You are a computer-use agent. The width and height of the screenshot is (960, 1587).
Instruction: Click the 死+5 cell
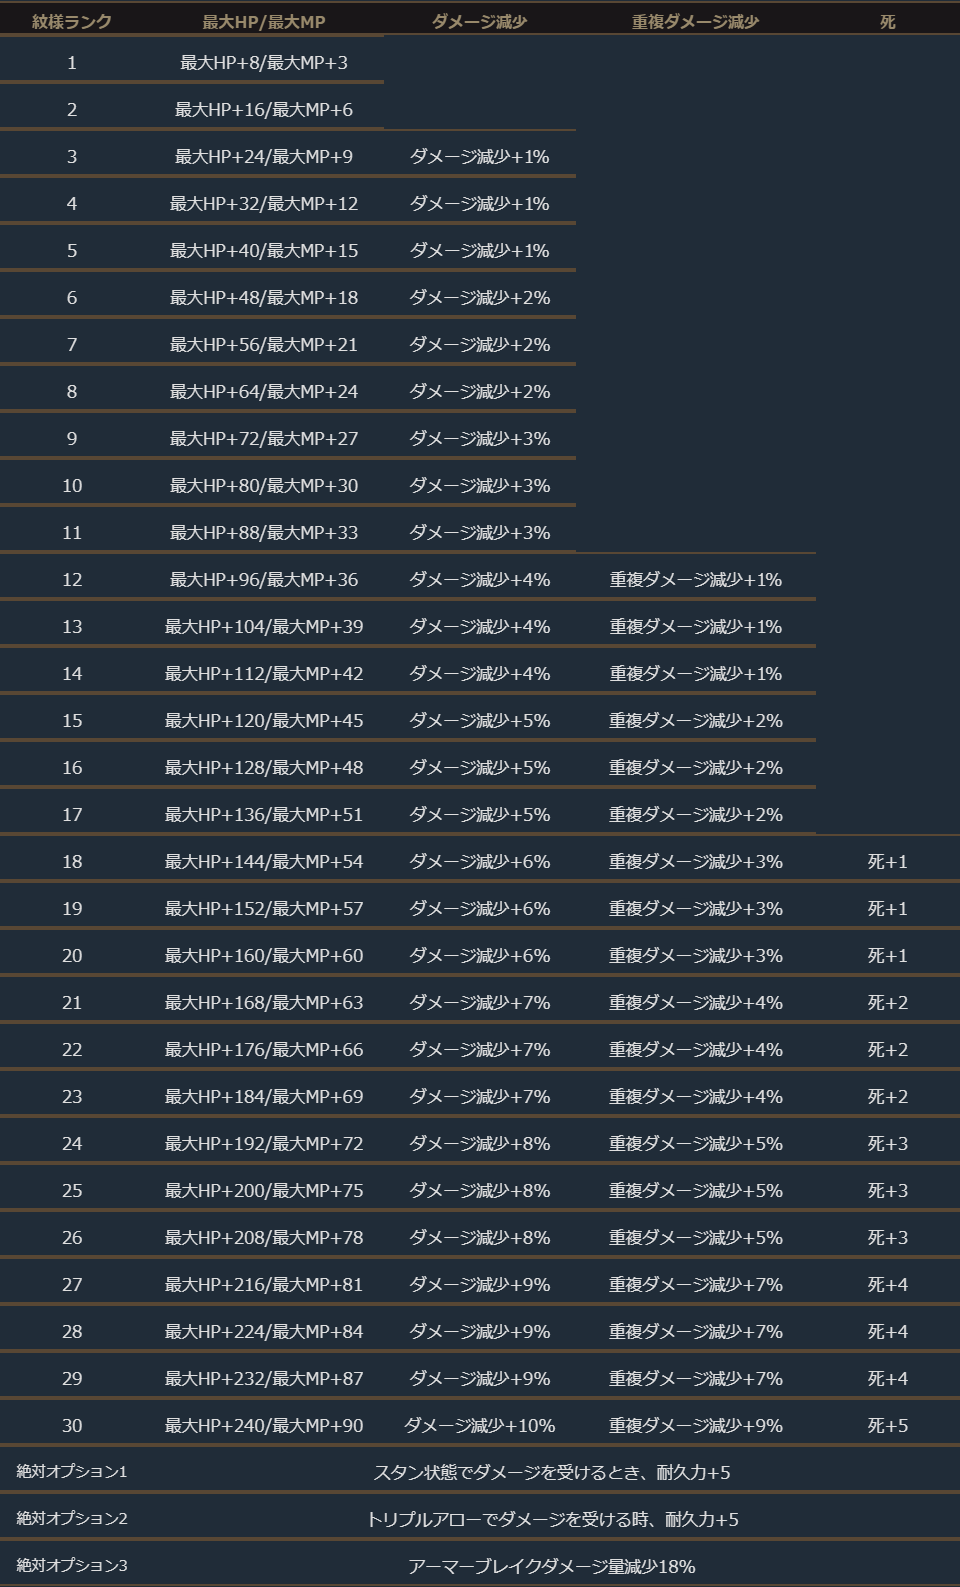point(887,1425)
